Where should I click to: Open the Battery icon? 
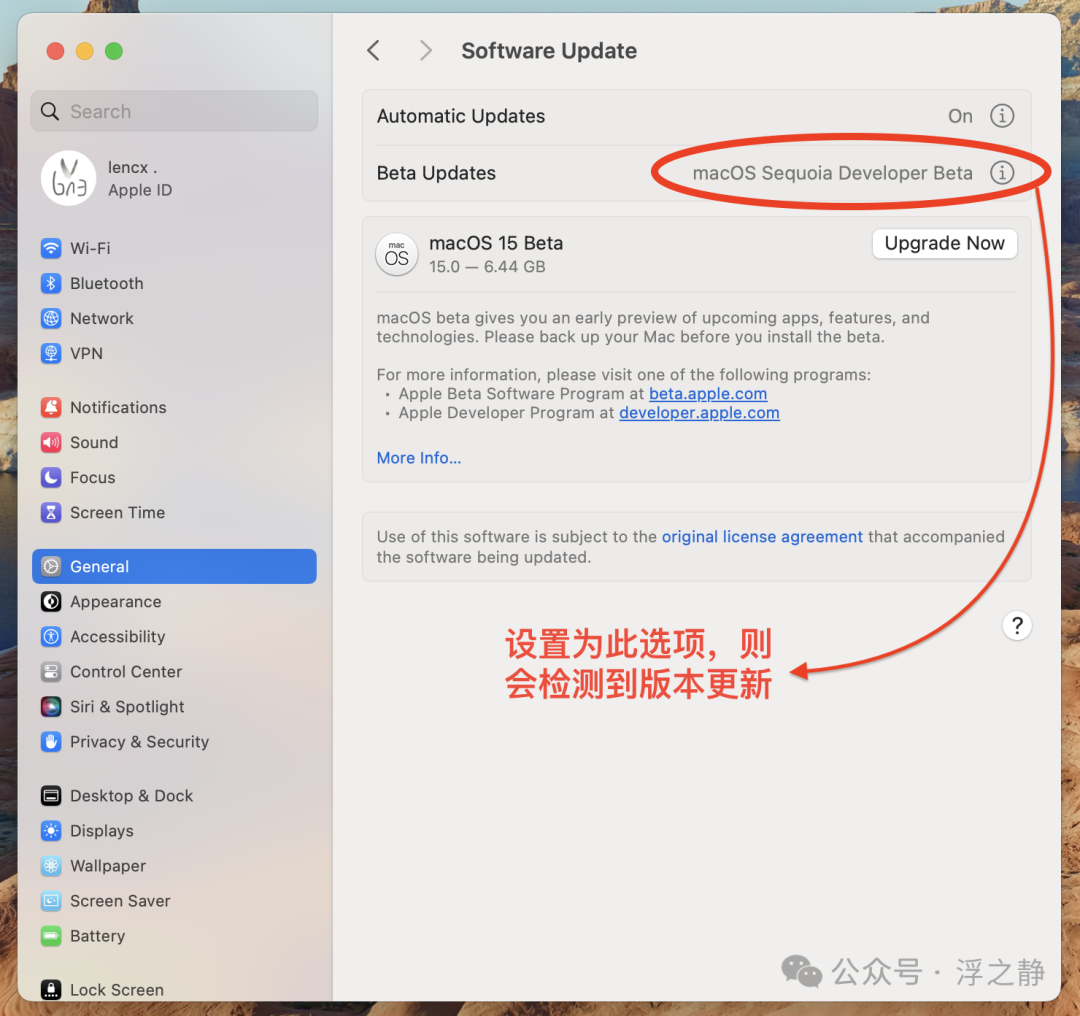point(51,936)
